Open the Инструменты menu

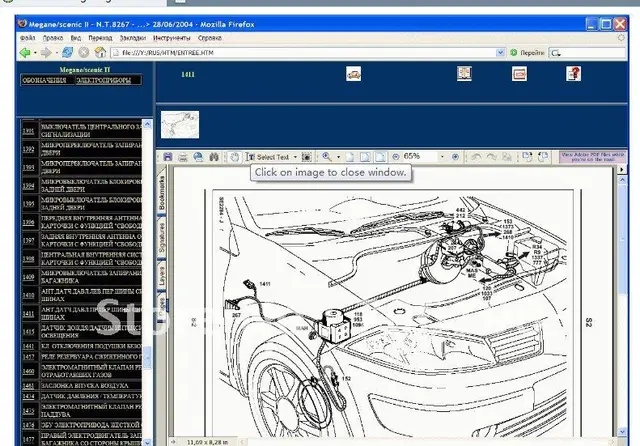pyautogui.click(x=171, y=38)
